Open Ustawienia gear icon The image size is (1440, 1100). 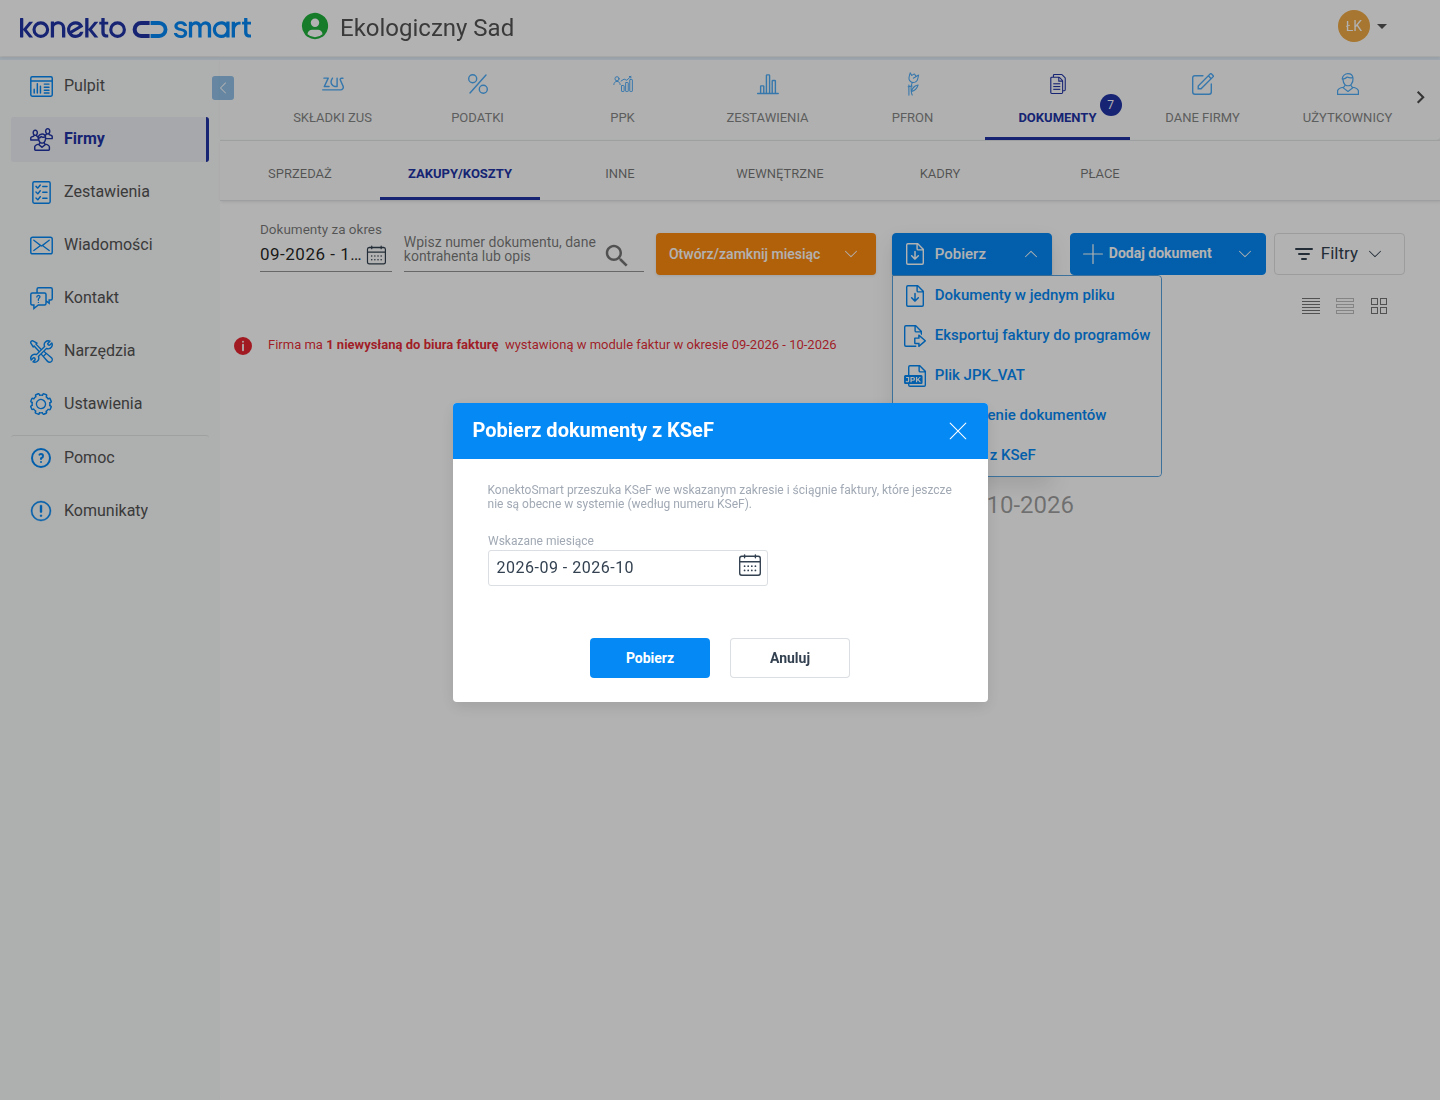tap(41, 404)
